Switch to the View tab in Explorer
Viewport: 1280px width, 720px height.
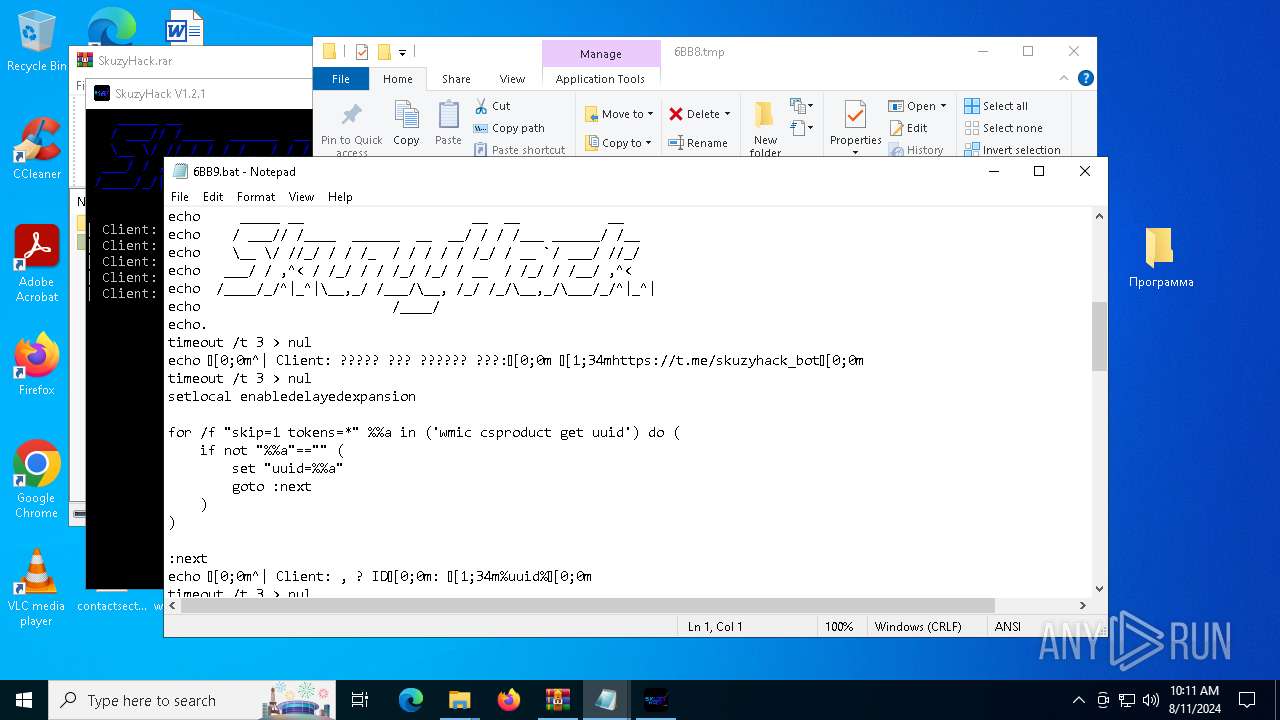(512, 79)
